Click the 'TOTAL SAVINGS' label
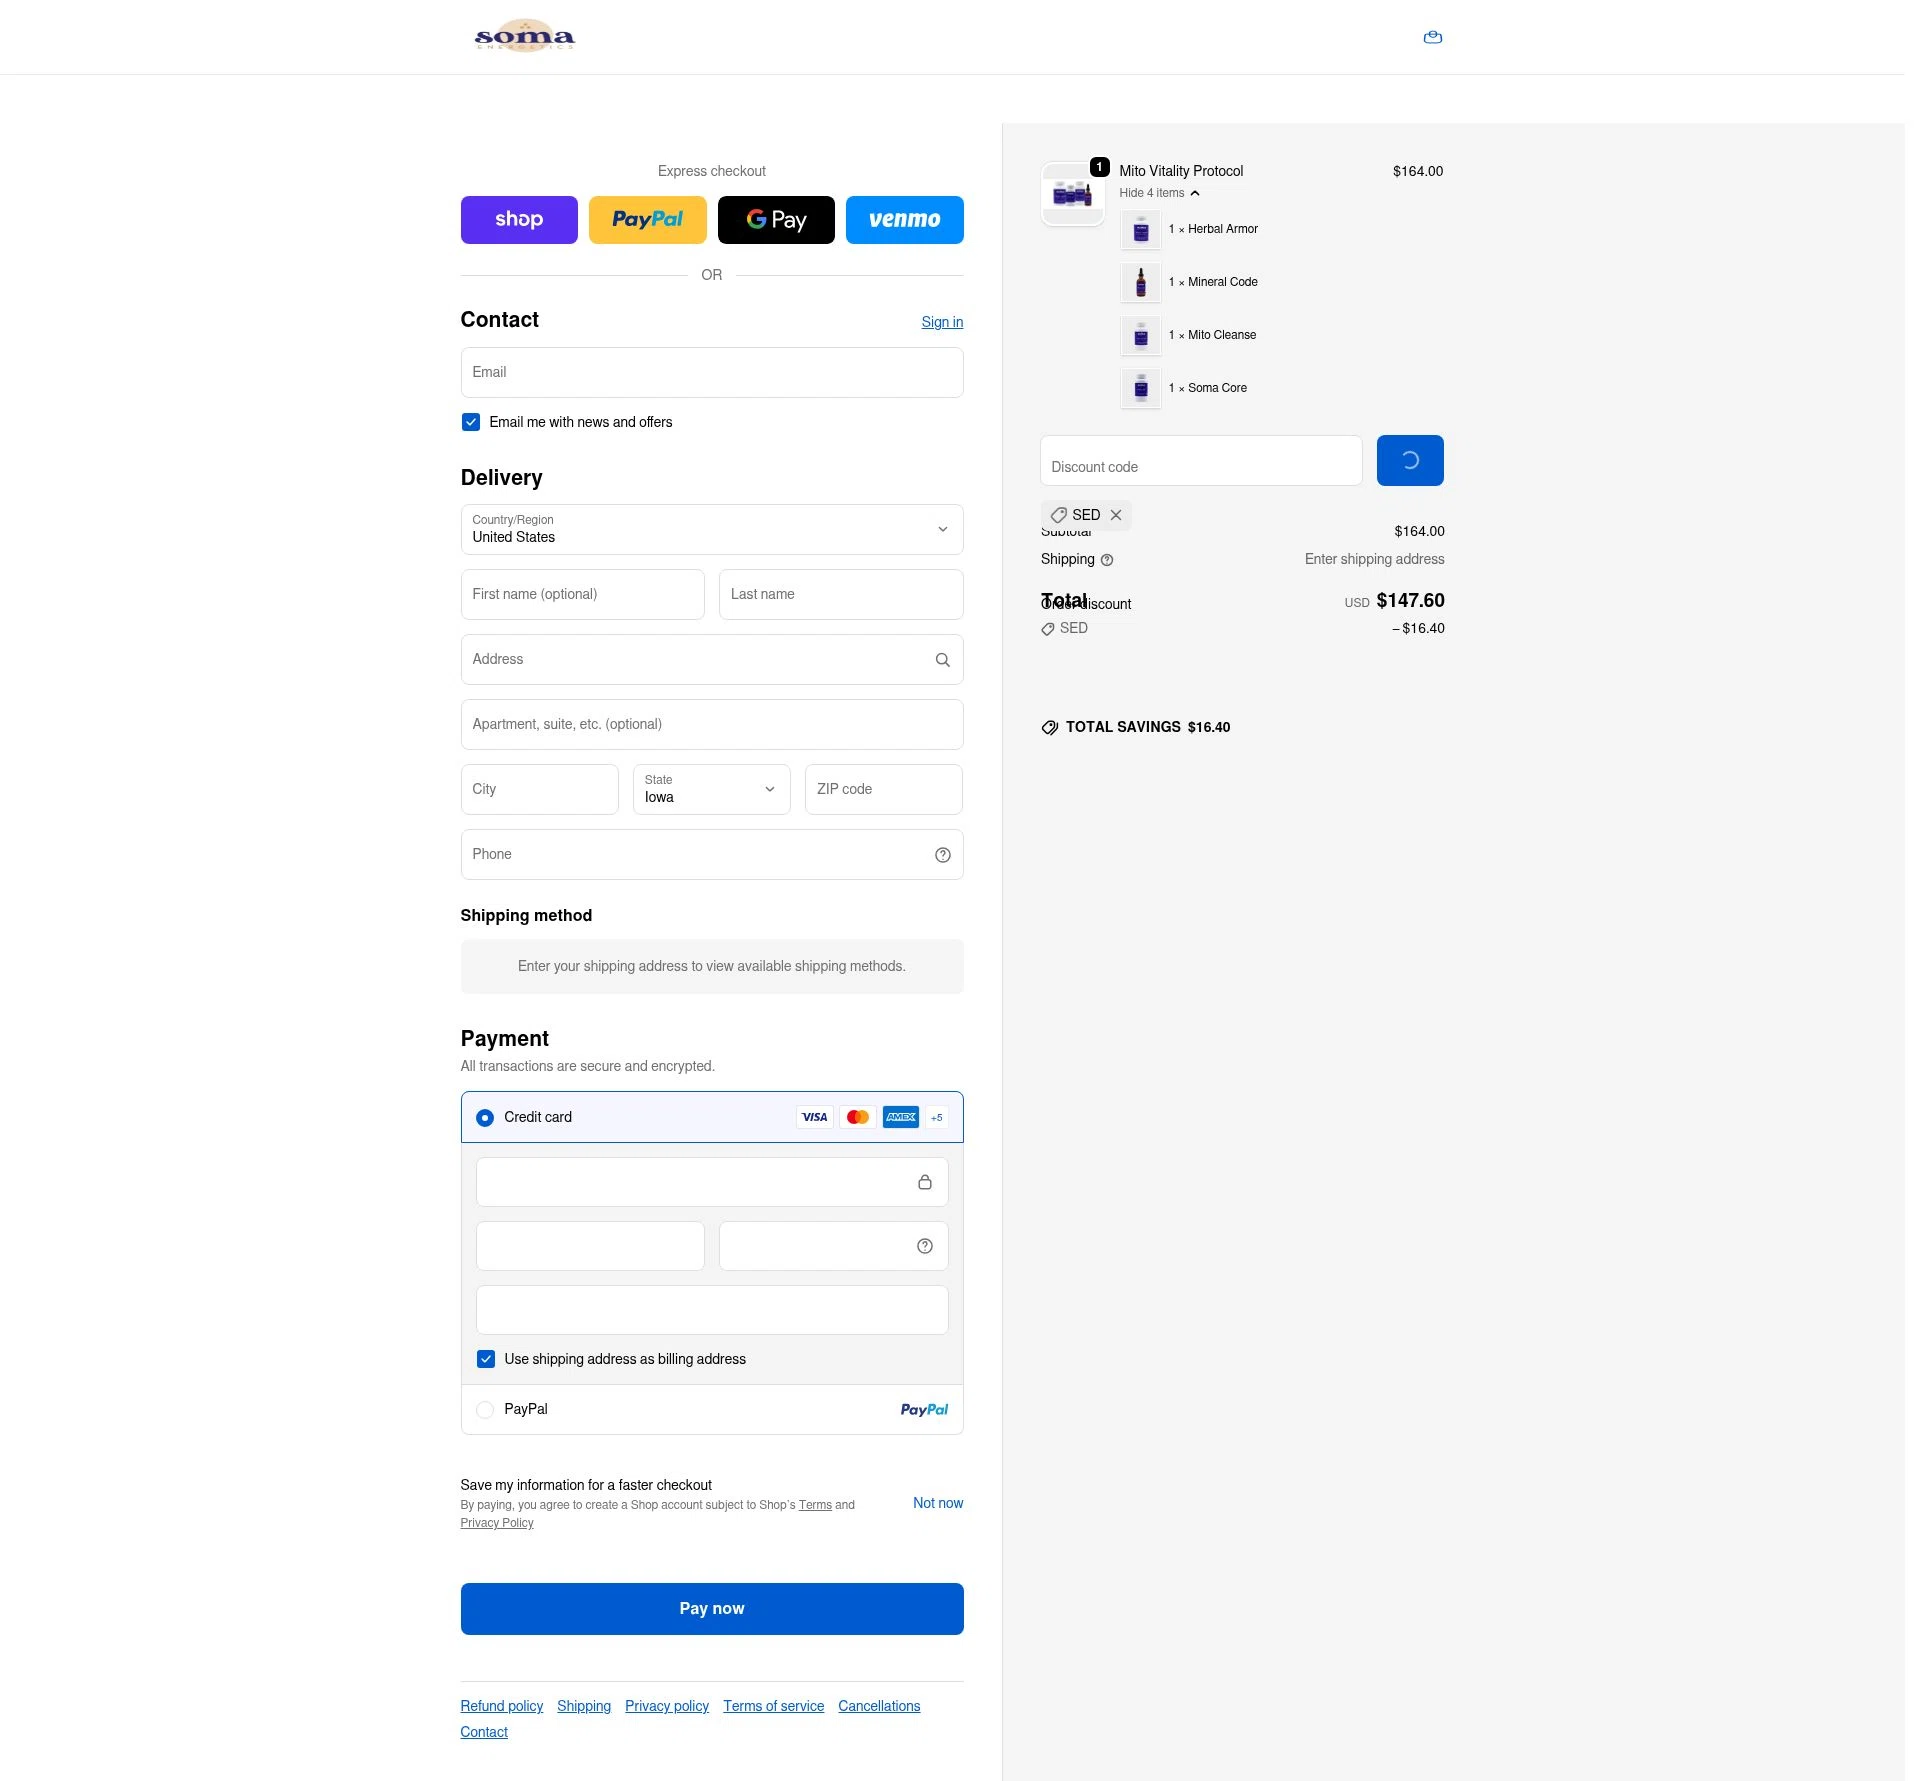 (1123, 728)
